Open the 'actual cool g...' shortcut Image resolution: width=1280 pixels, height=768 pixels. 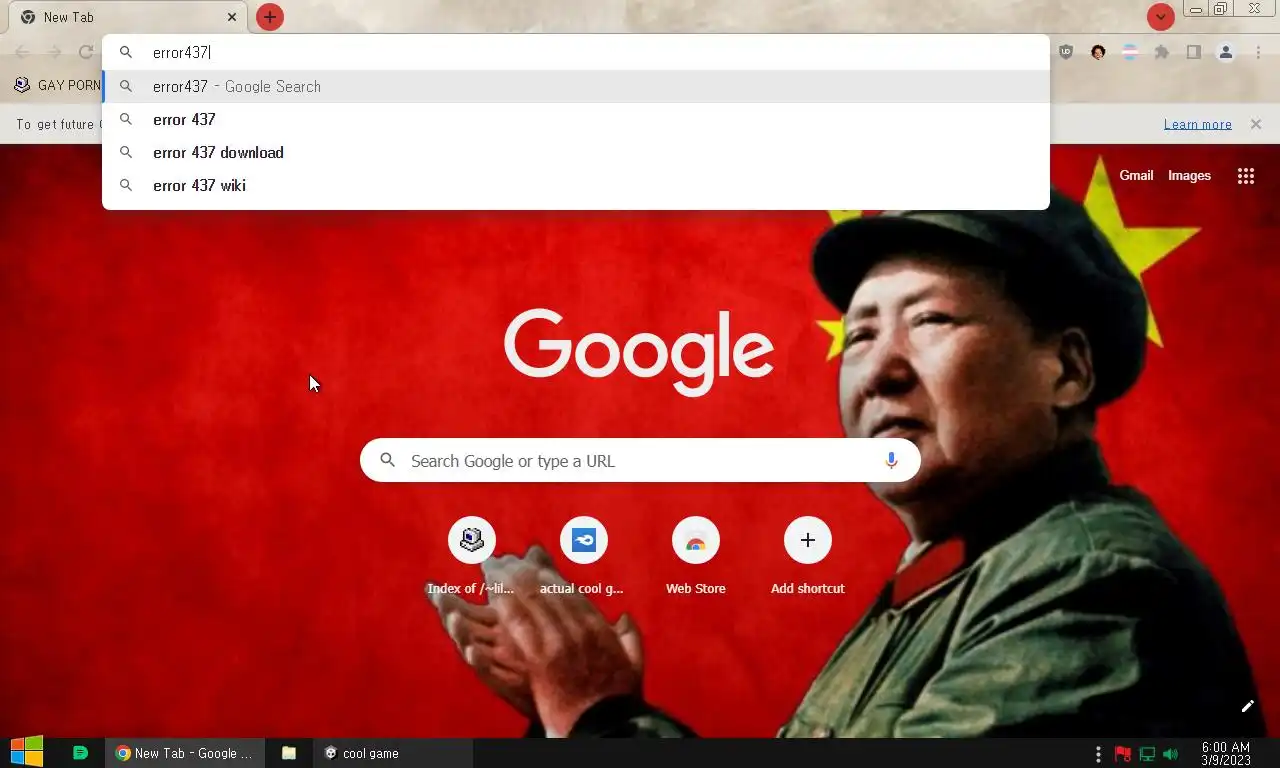point(583,556)
